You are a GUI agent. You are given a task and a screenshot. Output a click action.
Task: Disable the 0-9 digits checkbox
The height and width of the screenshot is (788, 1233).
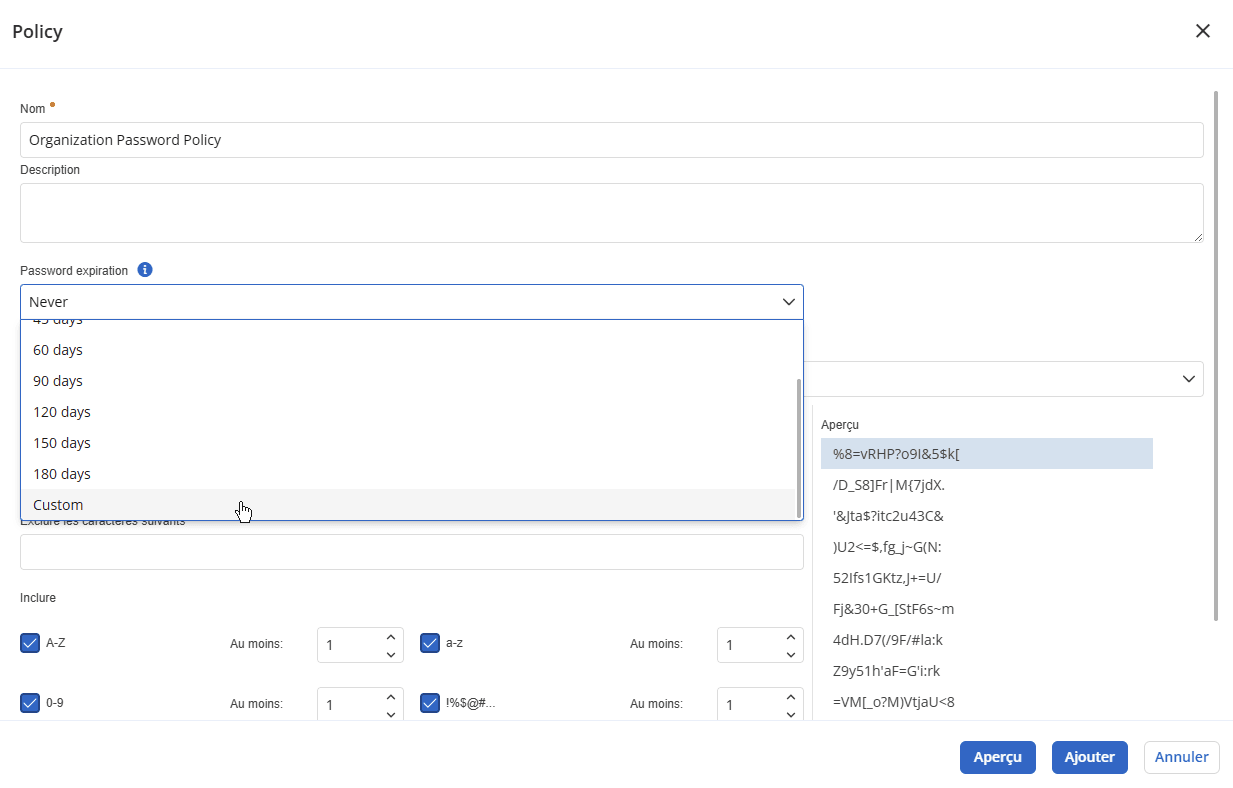tap(30, 703)
